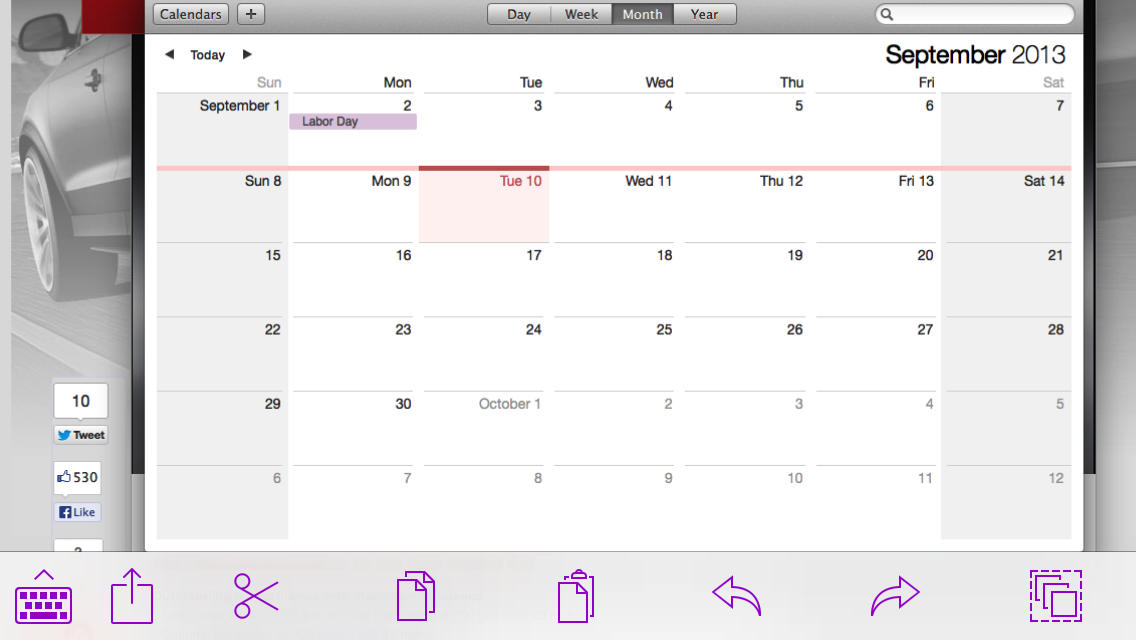Screen dimensions: 1136x640
Task: Click in the calendar search field
Action: 974,14
